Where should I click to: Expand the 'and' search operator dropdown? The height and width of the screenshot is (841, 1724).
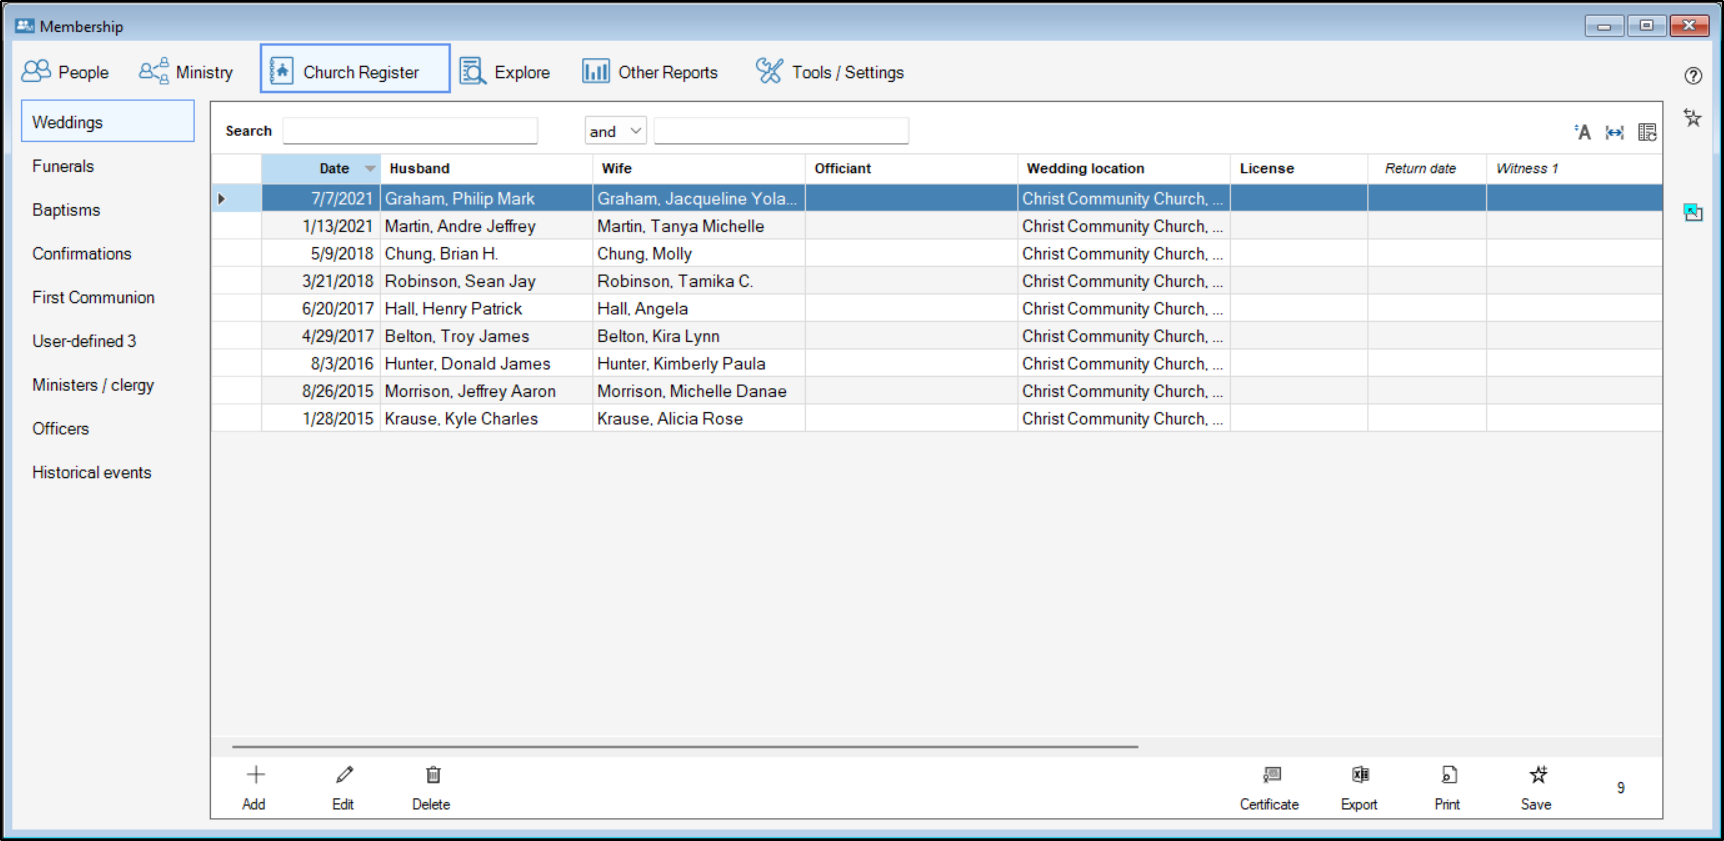pos(635,131)
